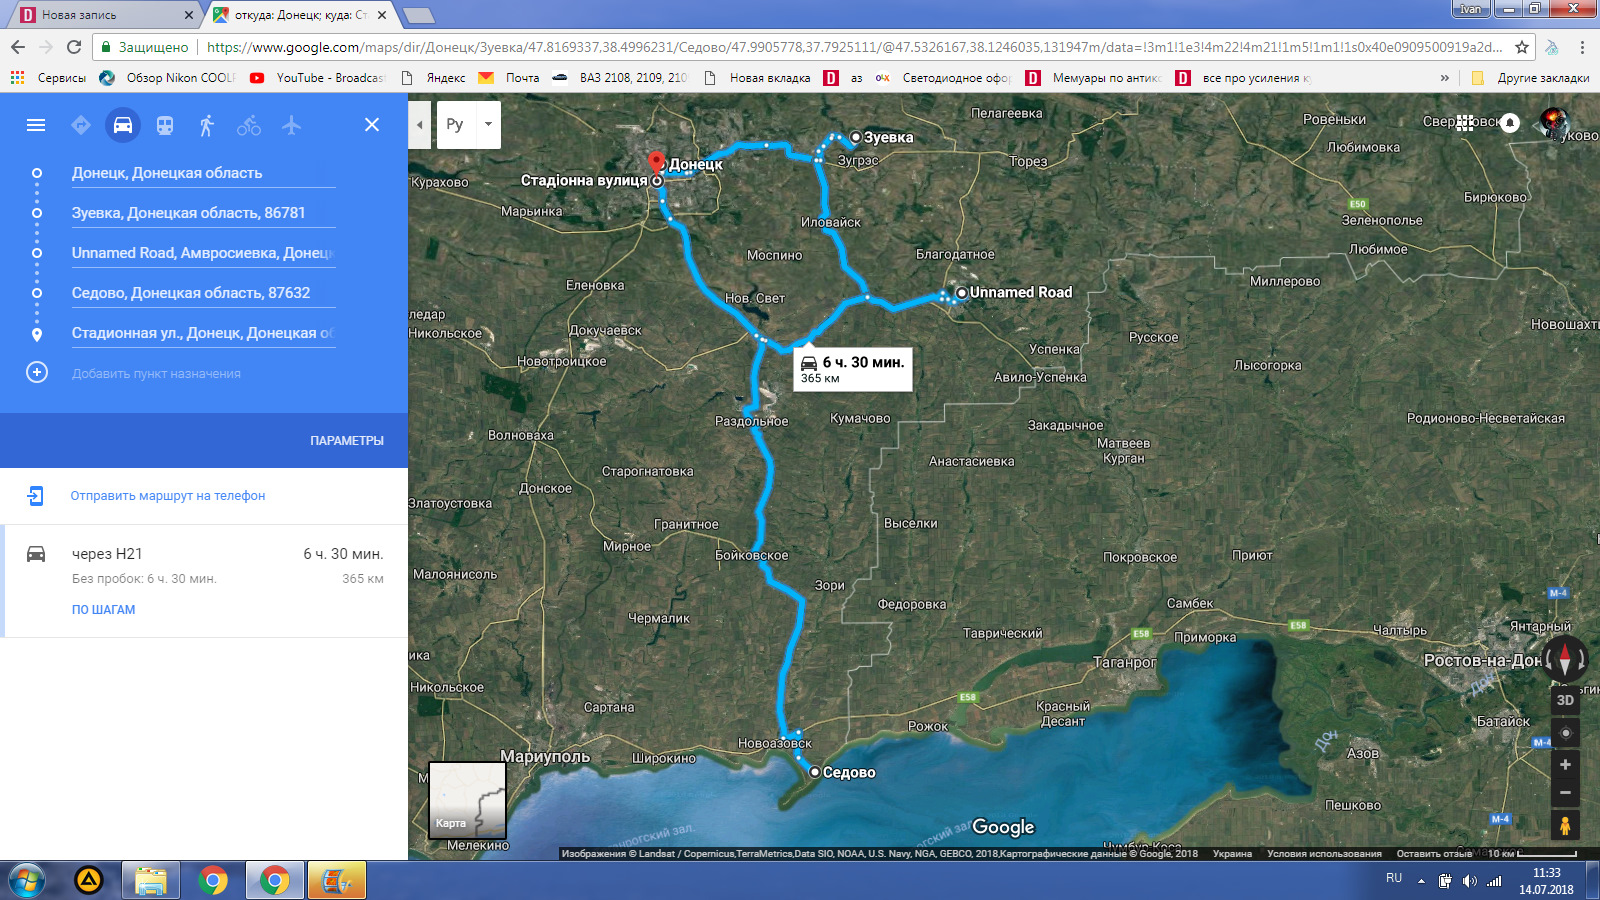Select the best travel mode icon

coord(81,125)
